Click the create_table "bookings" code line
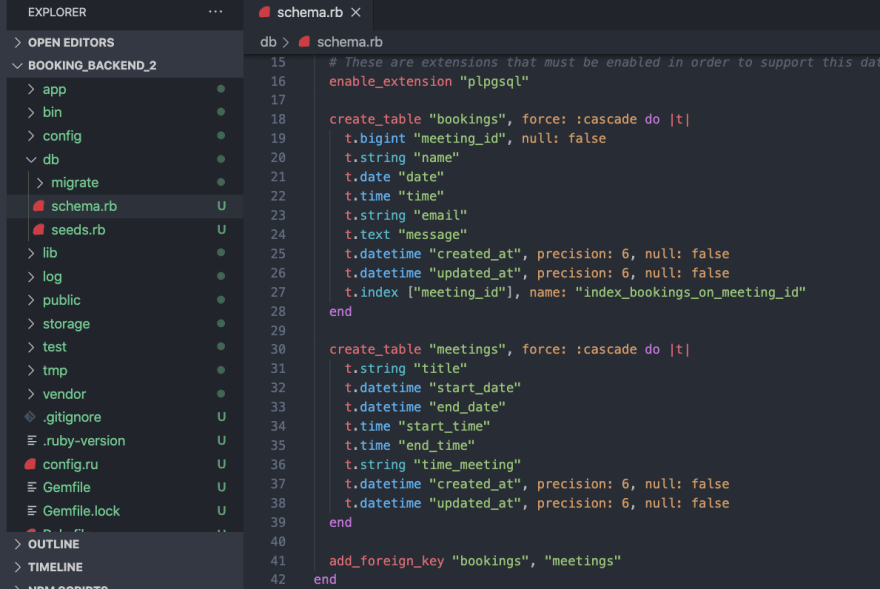This screenshot has height=589, width=880. pos(510,119)
